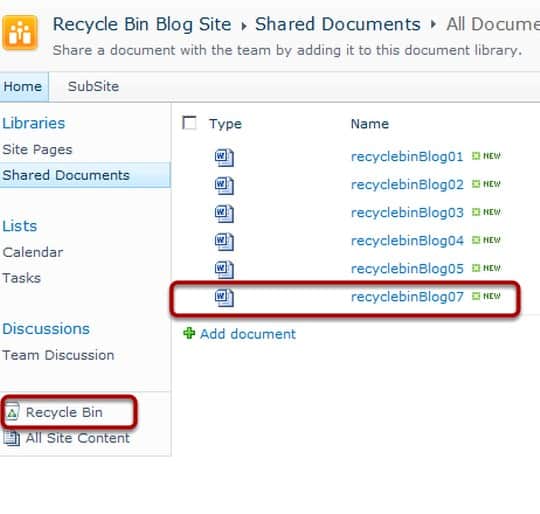This screenshot has width=540, height=514.
Task: Click NEW badge beside recyclebinBlog01
Action: (x=486, y=156)
